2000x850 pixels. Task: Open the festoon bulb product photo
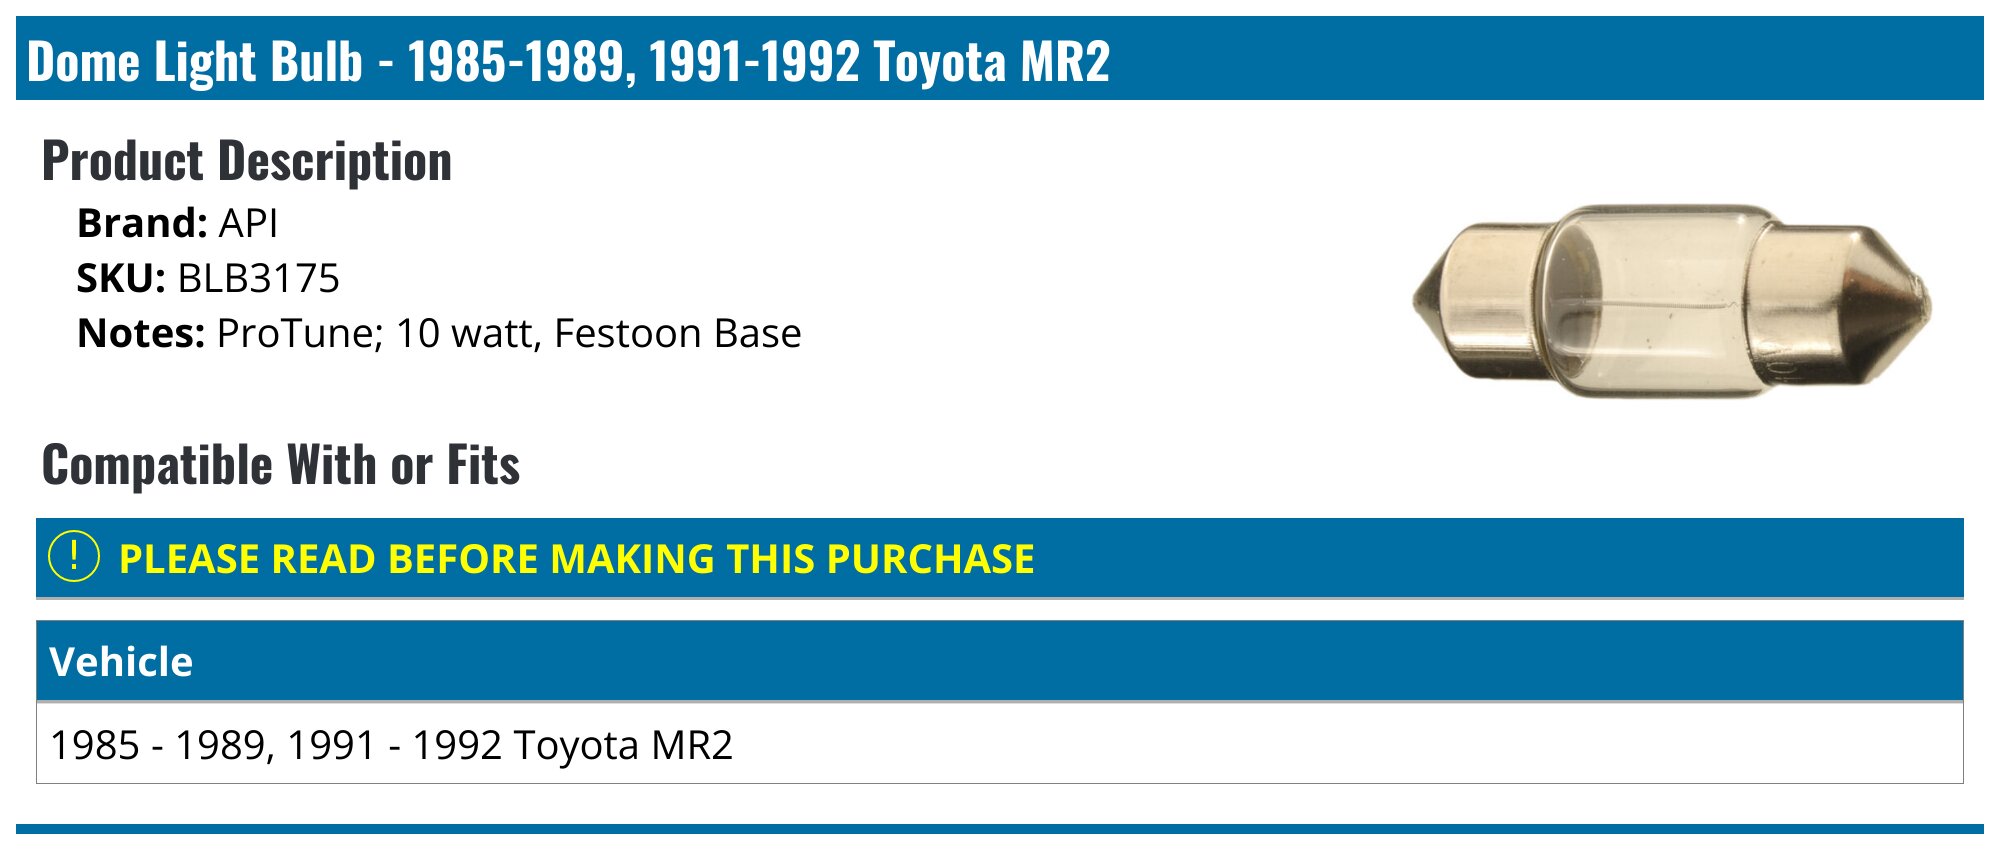pos(1670,300)
